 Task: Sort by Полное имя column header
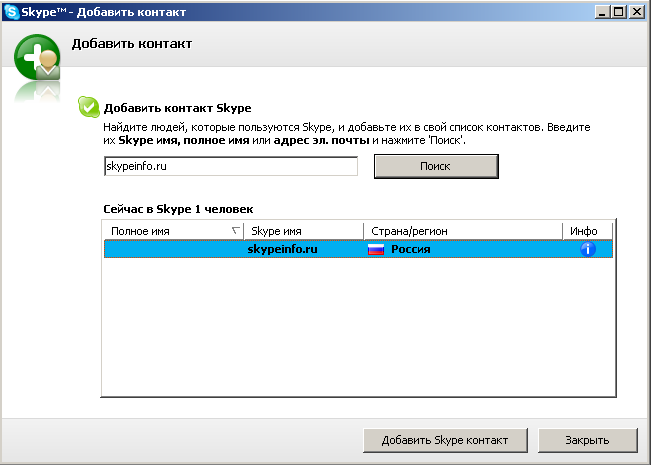(173, 231)
